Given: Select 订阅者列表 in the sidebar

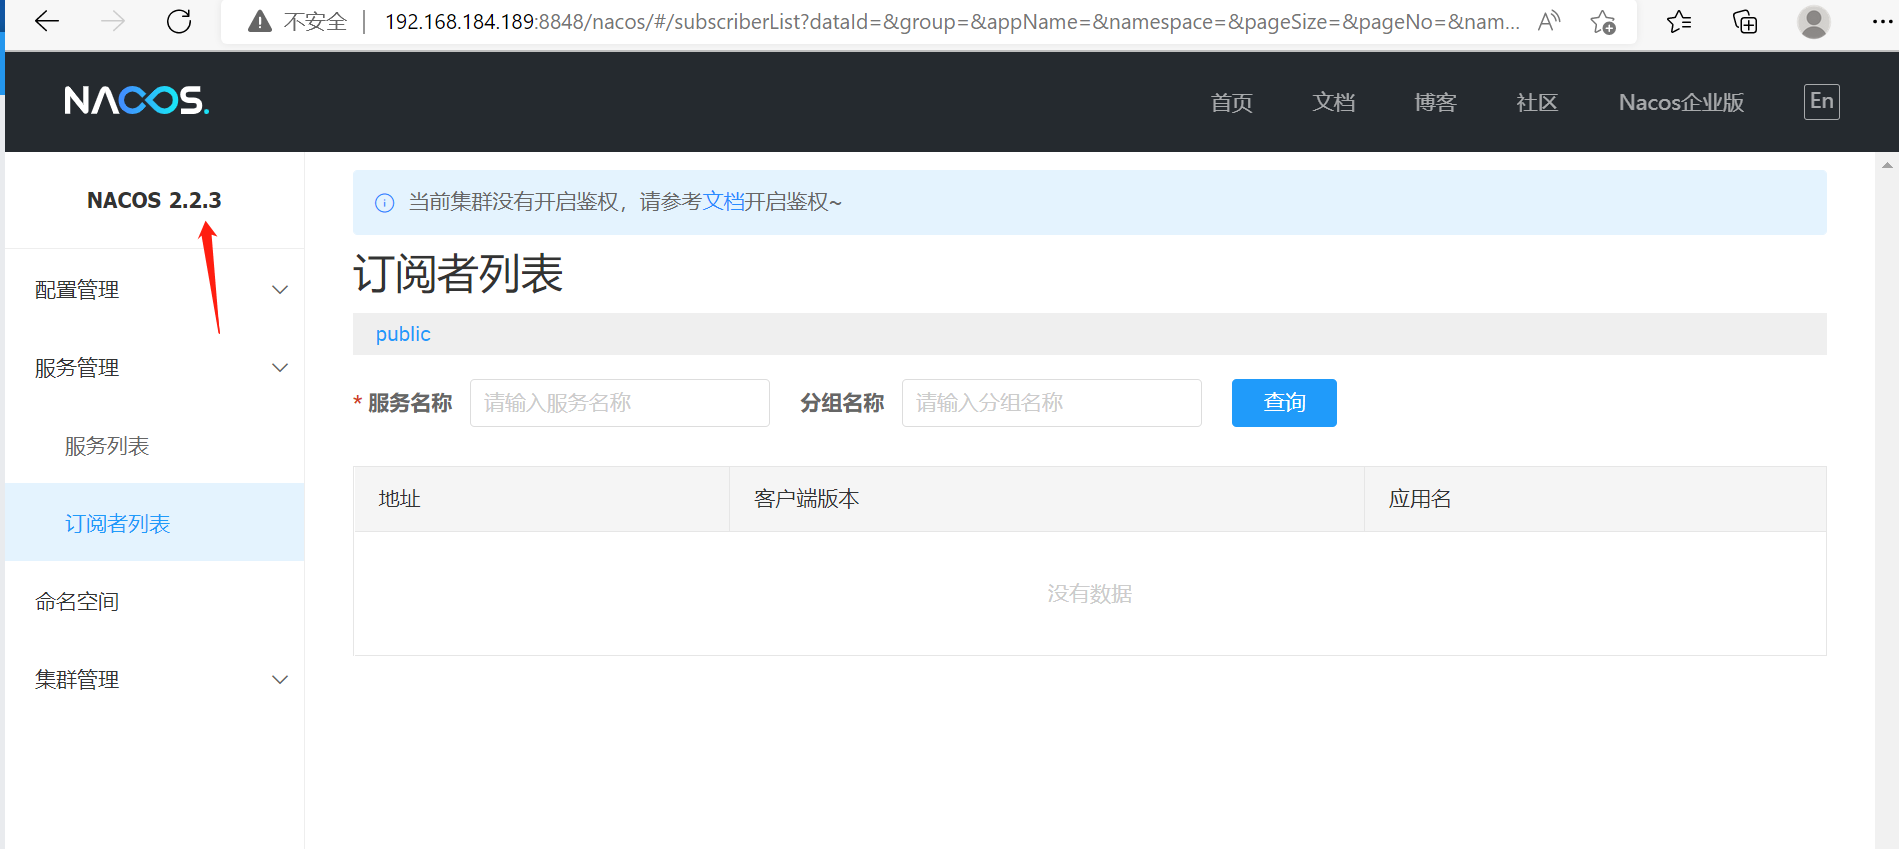Looking at the screenshot, I should coord(155,522).
